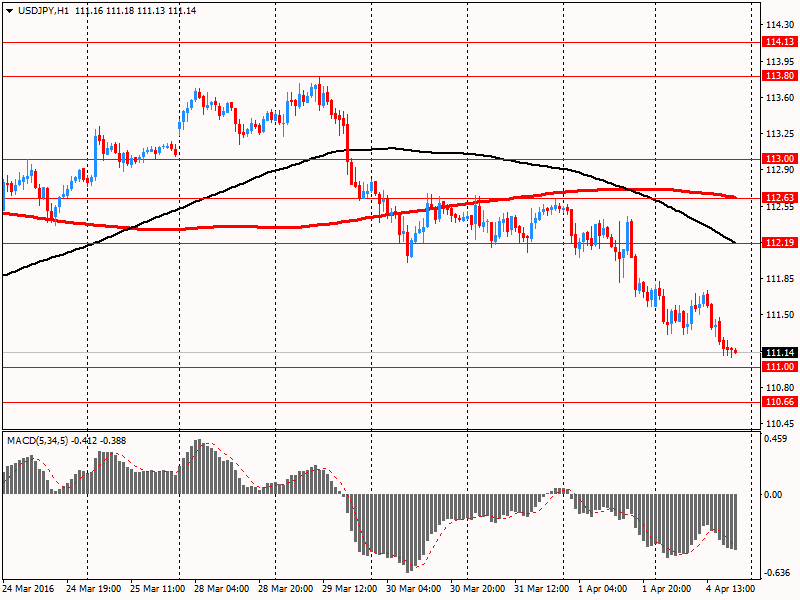Image resolution: width=800 pixels, height=600 pixels.
Task: Click the 24 Mar 2016 date label
Action: pos(29,589)
